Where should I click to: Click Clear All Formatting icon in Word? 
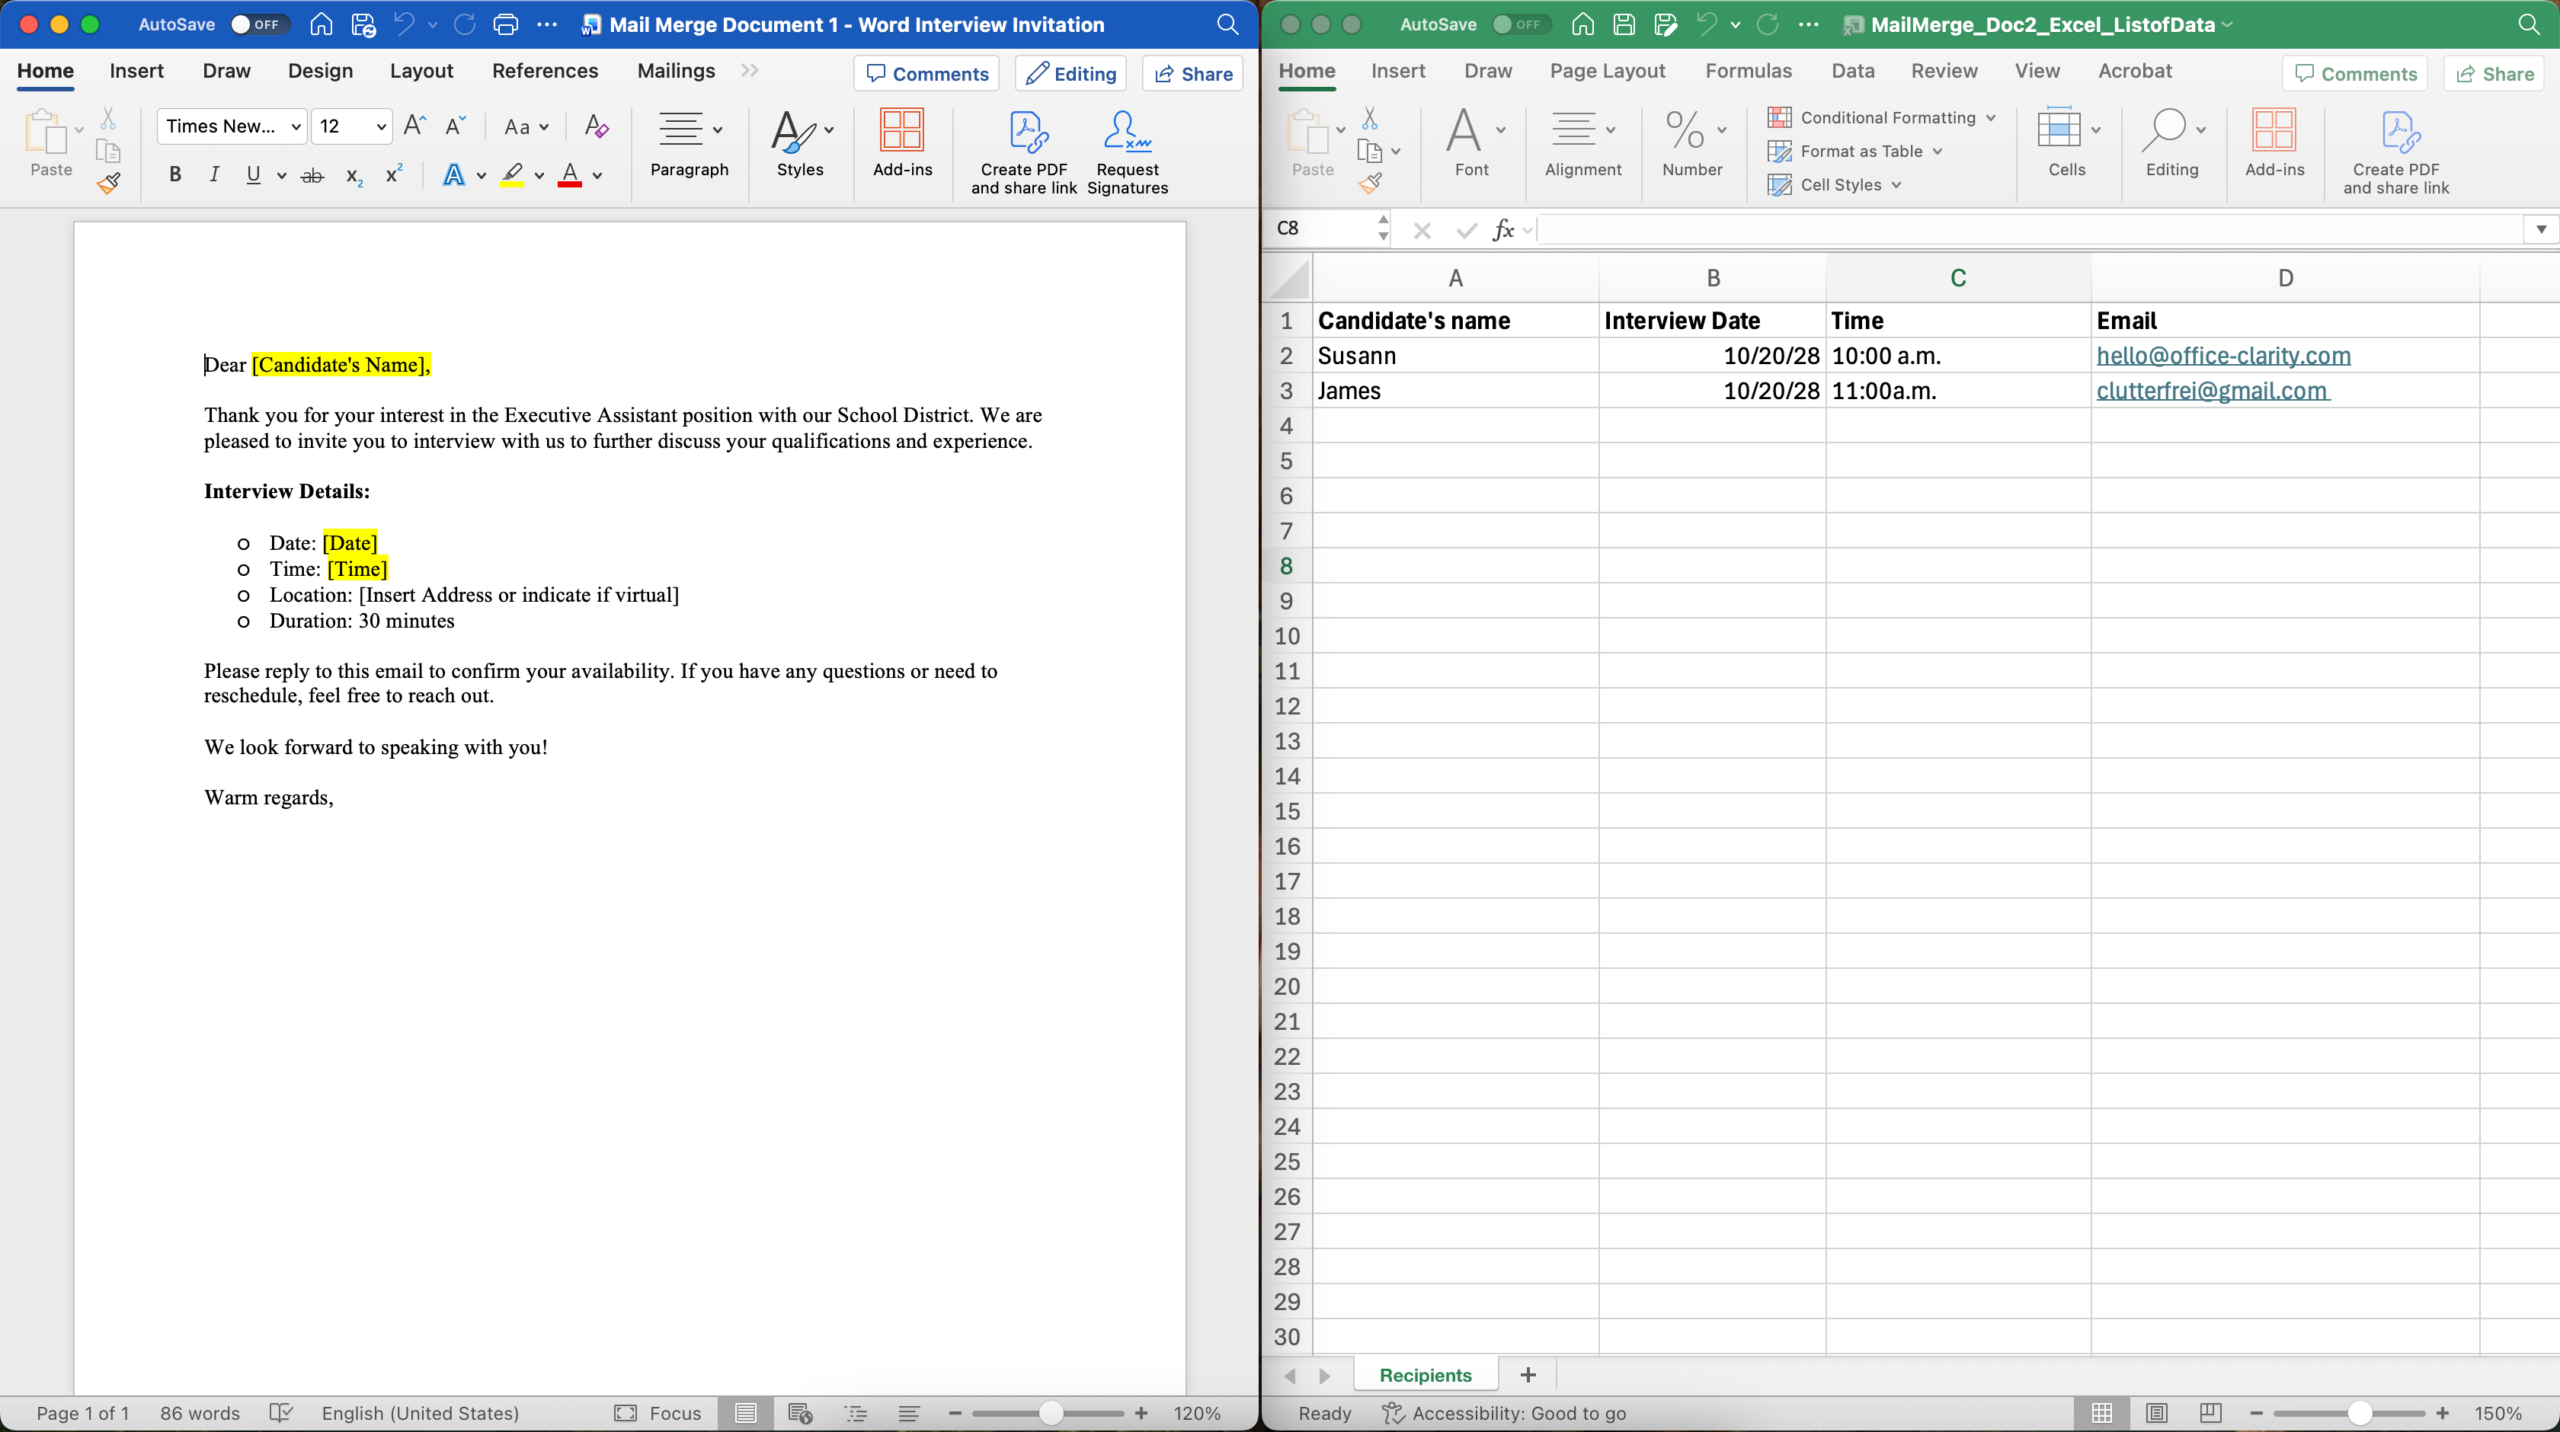point(596,127)
